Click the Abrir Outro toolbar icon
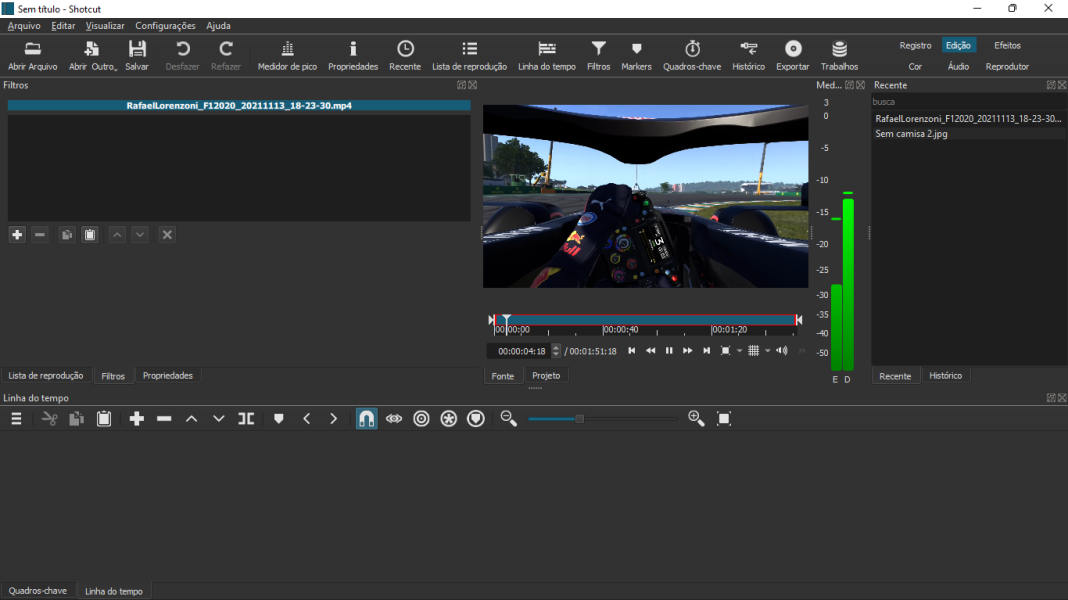This screenshot has width=1068, height=600. pos(93,55)
